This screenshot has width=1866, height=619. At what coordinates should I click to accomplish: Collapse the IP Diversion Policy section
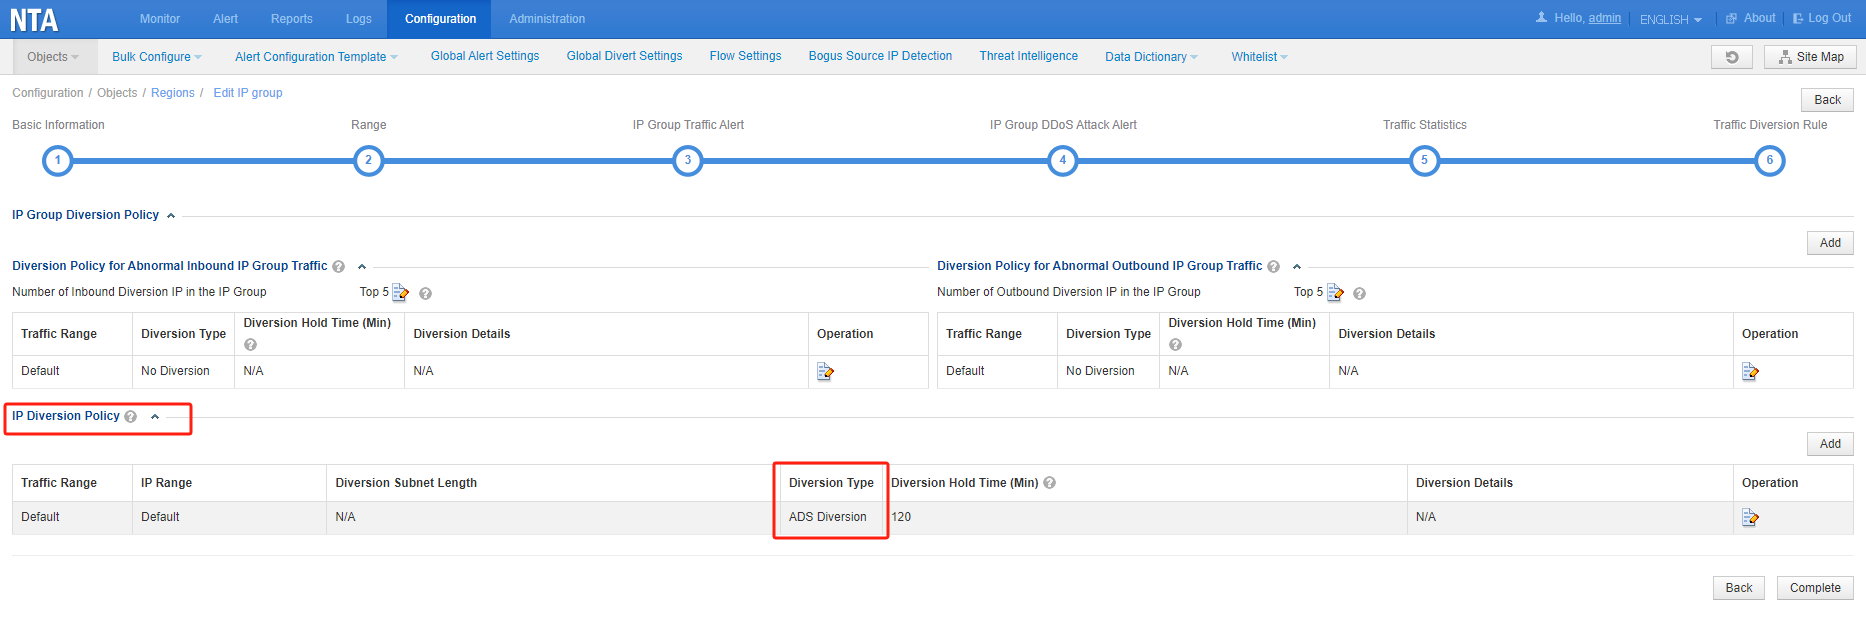click(155, 417)
